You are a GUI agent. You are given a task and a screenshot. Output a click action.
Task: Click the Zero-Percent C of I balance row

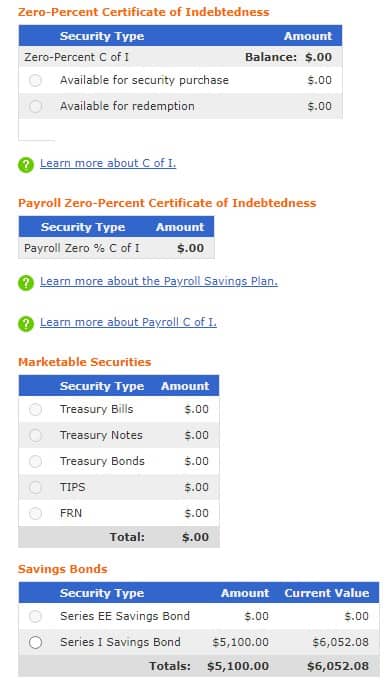[180, 57]
